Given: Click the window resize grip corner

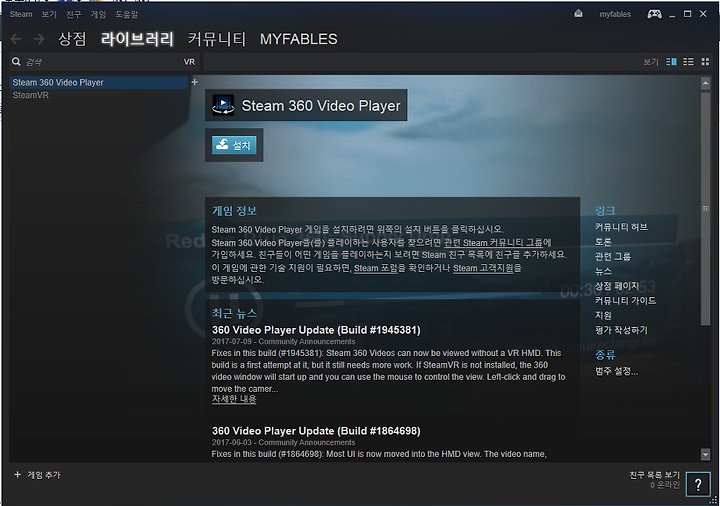Looking at the screenshot, I should pos(713,500).
